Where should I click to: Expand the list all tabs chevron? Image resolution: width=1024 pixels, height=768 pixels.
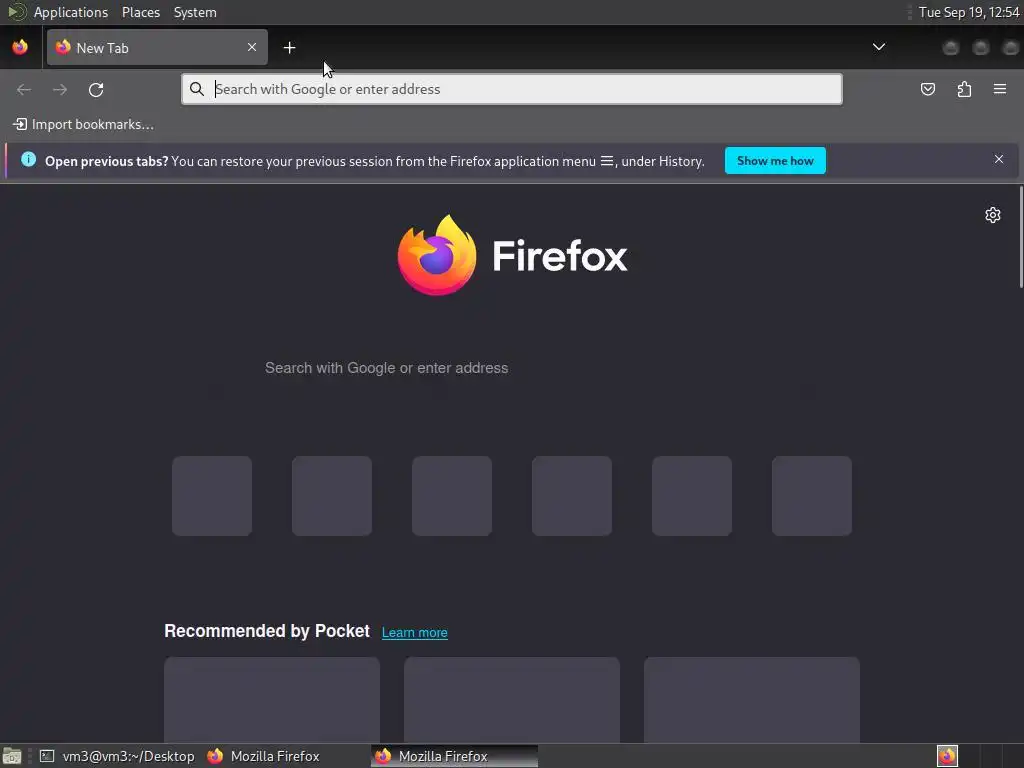click(879, 47)
